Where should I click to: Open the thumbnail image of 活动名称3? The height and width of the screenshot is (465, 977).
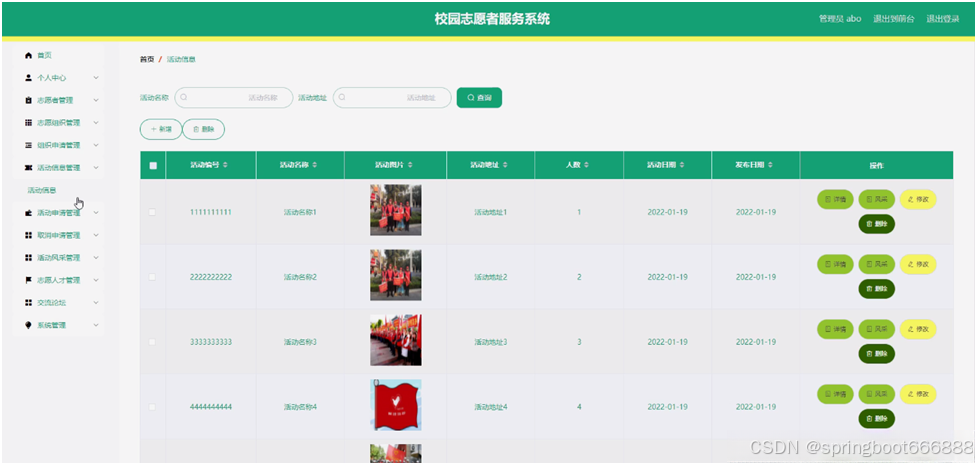396,340
